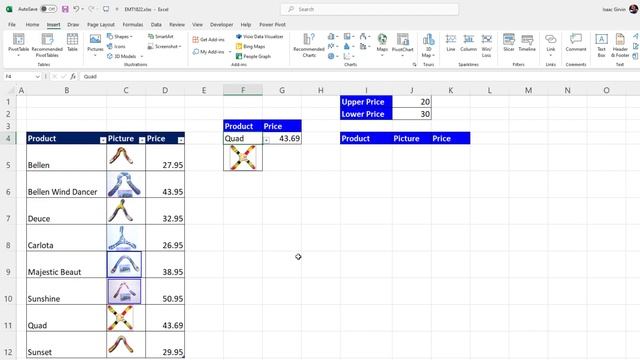Click the Upper Price value 20
Viewport: 640px width, 360px height.
pos(411,102)
